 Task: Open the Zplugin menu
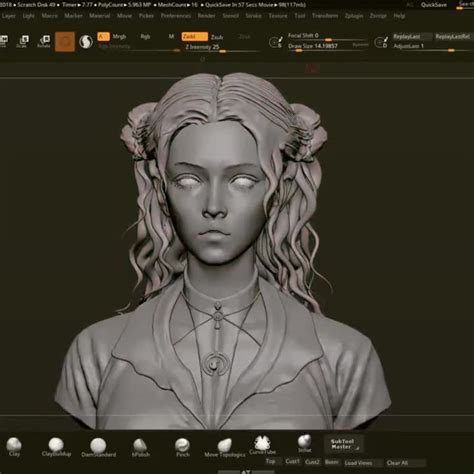point(354,16)
